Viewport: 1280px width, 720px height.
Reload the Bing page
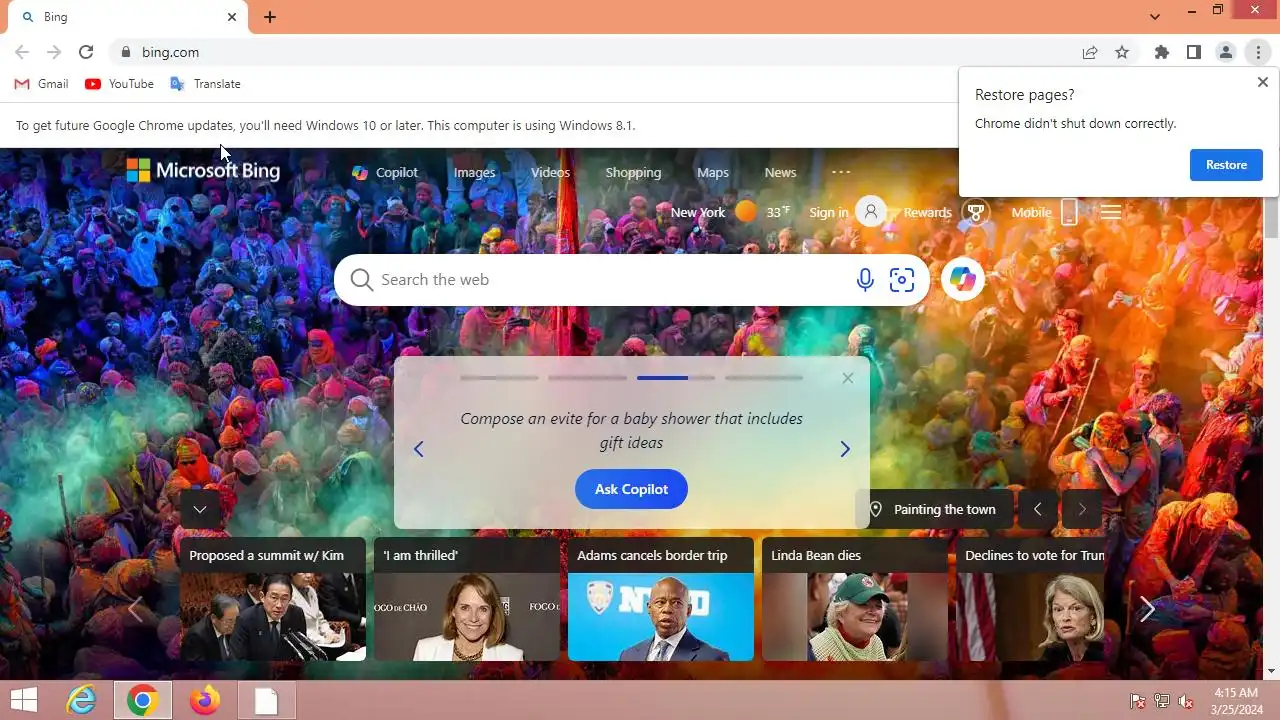pos(86,52)
